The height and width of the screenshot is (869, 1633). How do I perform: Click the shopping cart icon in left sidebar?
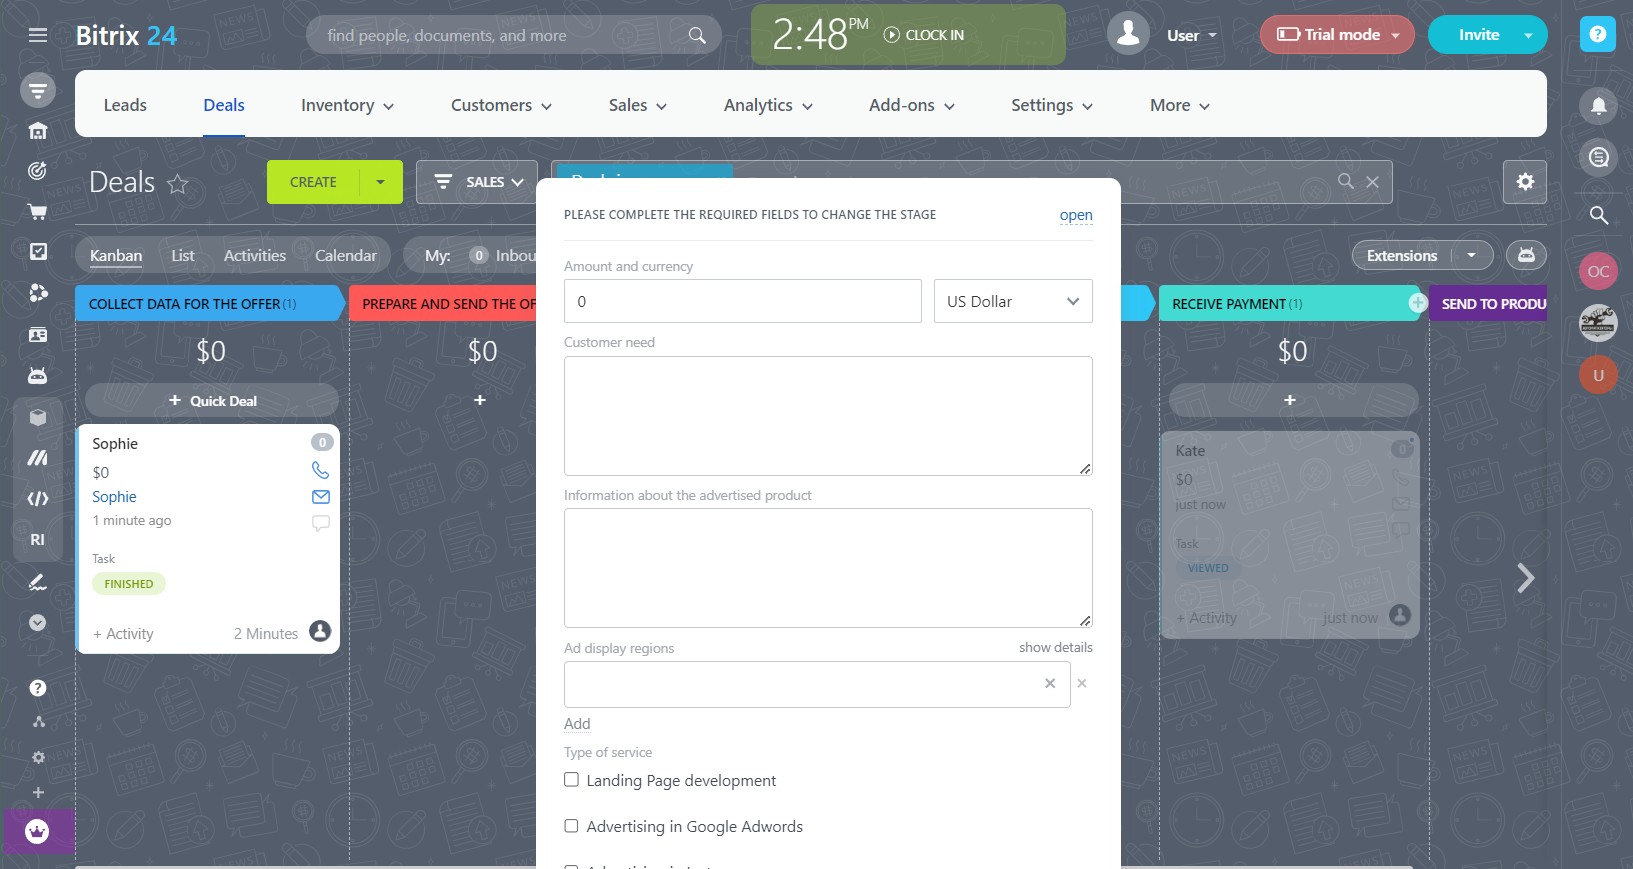click(38, 212)
